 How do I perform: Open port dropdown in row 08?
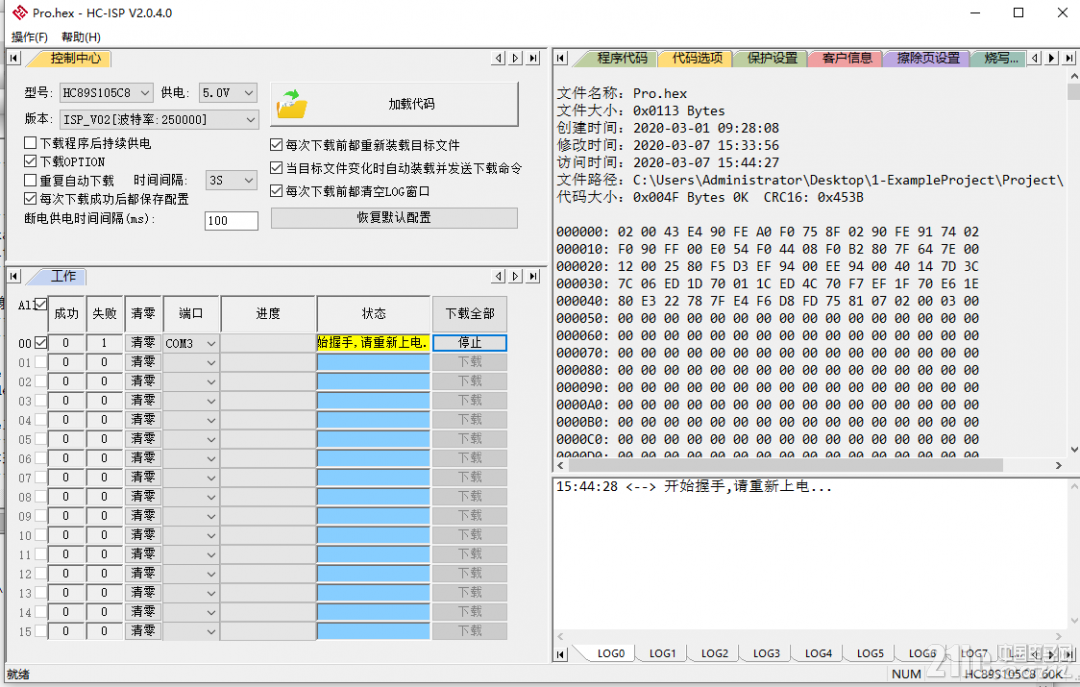click(191, 497)
